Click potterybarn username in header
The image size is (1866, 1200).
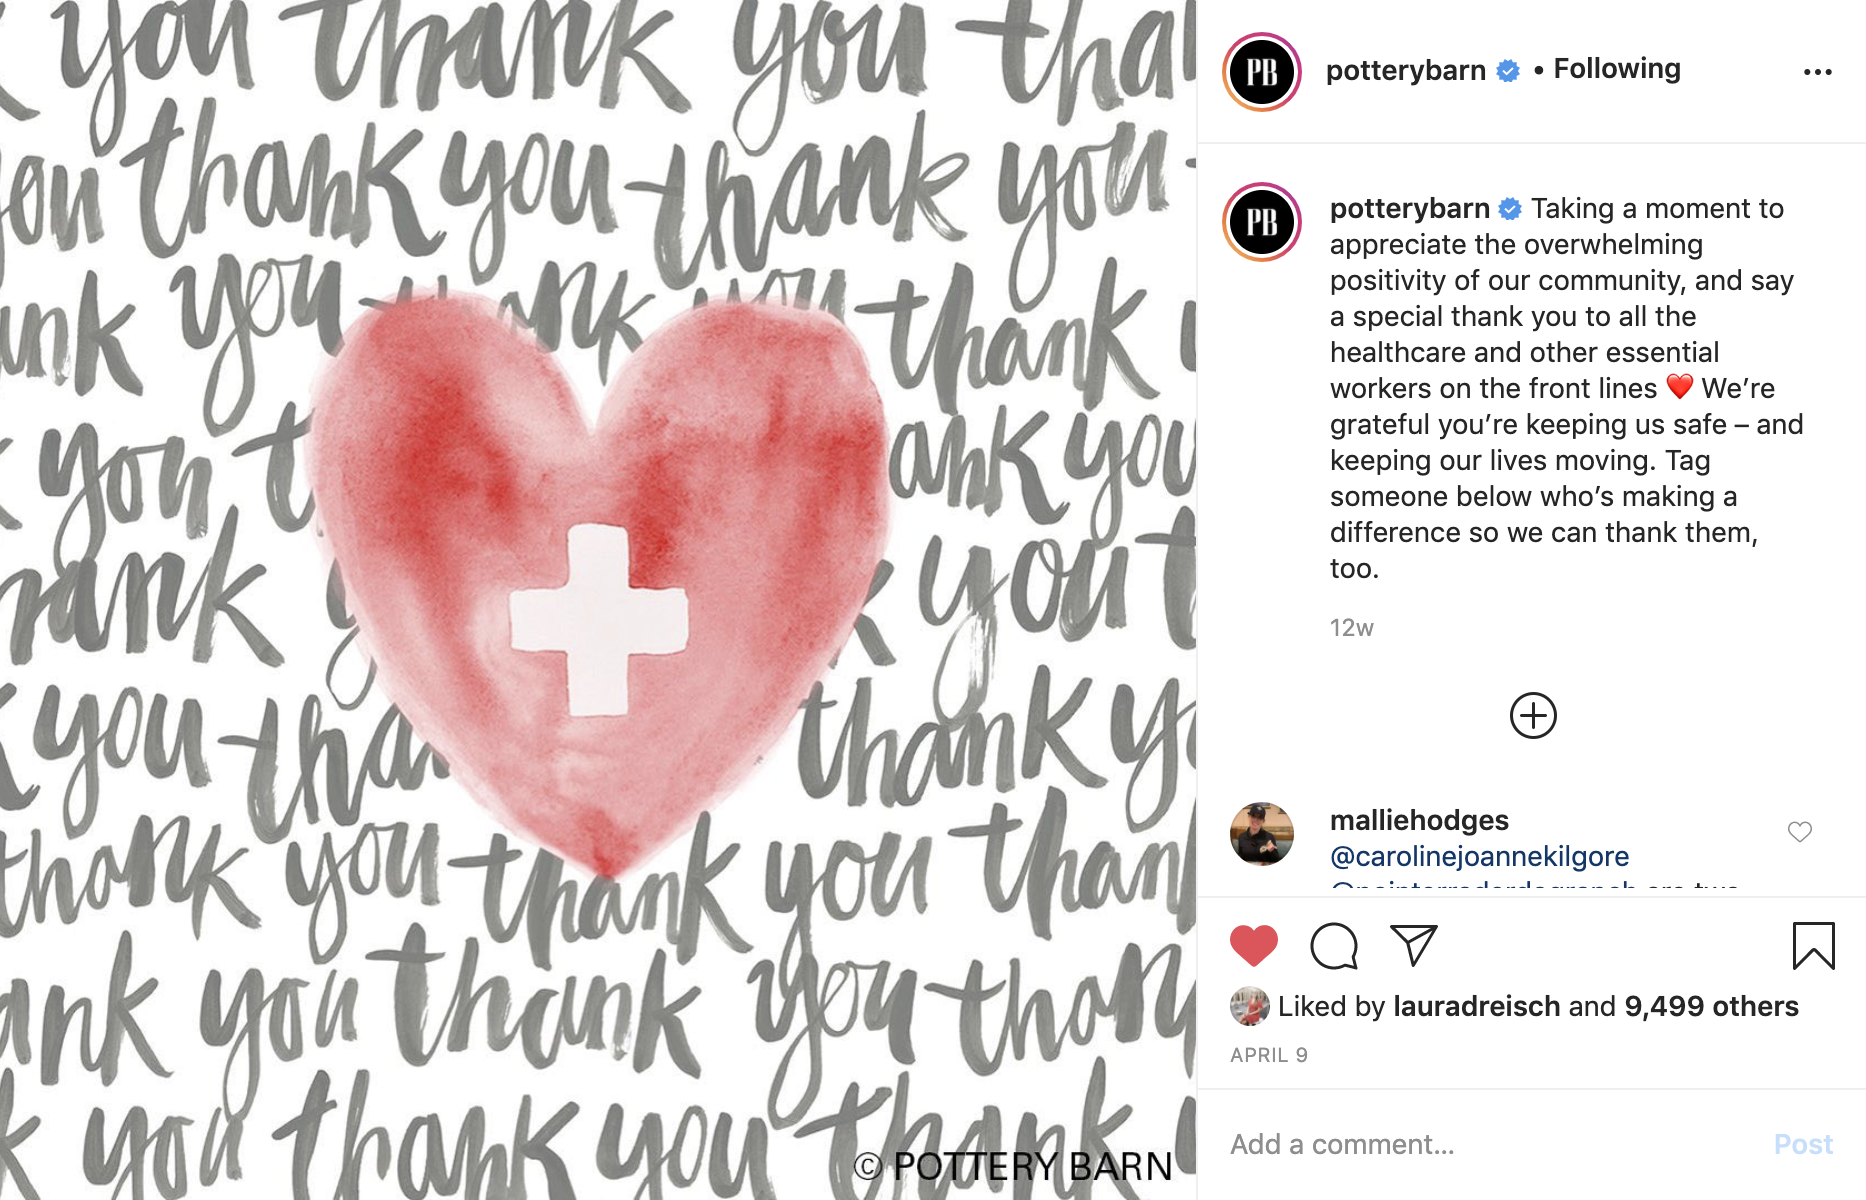[1405, 71]
